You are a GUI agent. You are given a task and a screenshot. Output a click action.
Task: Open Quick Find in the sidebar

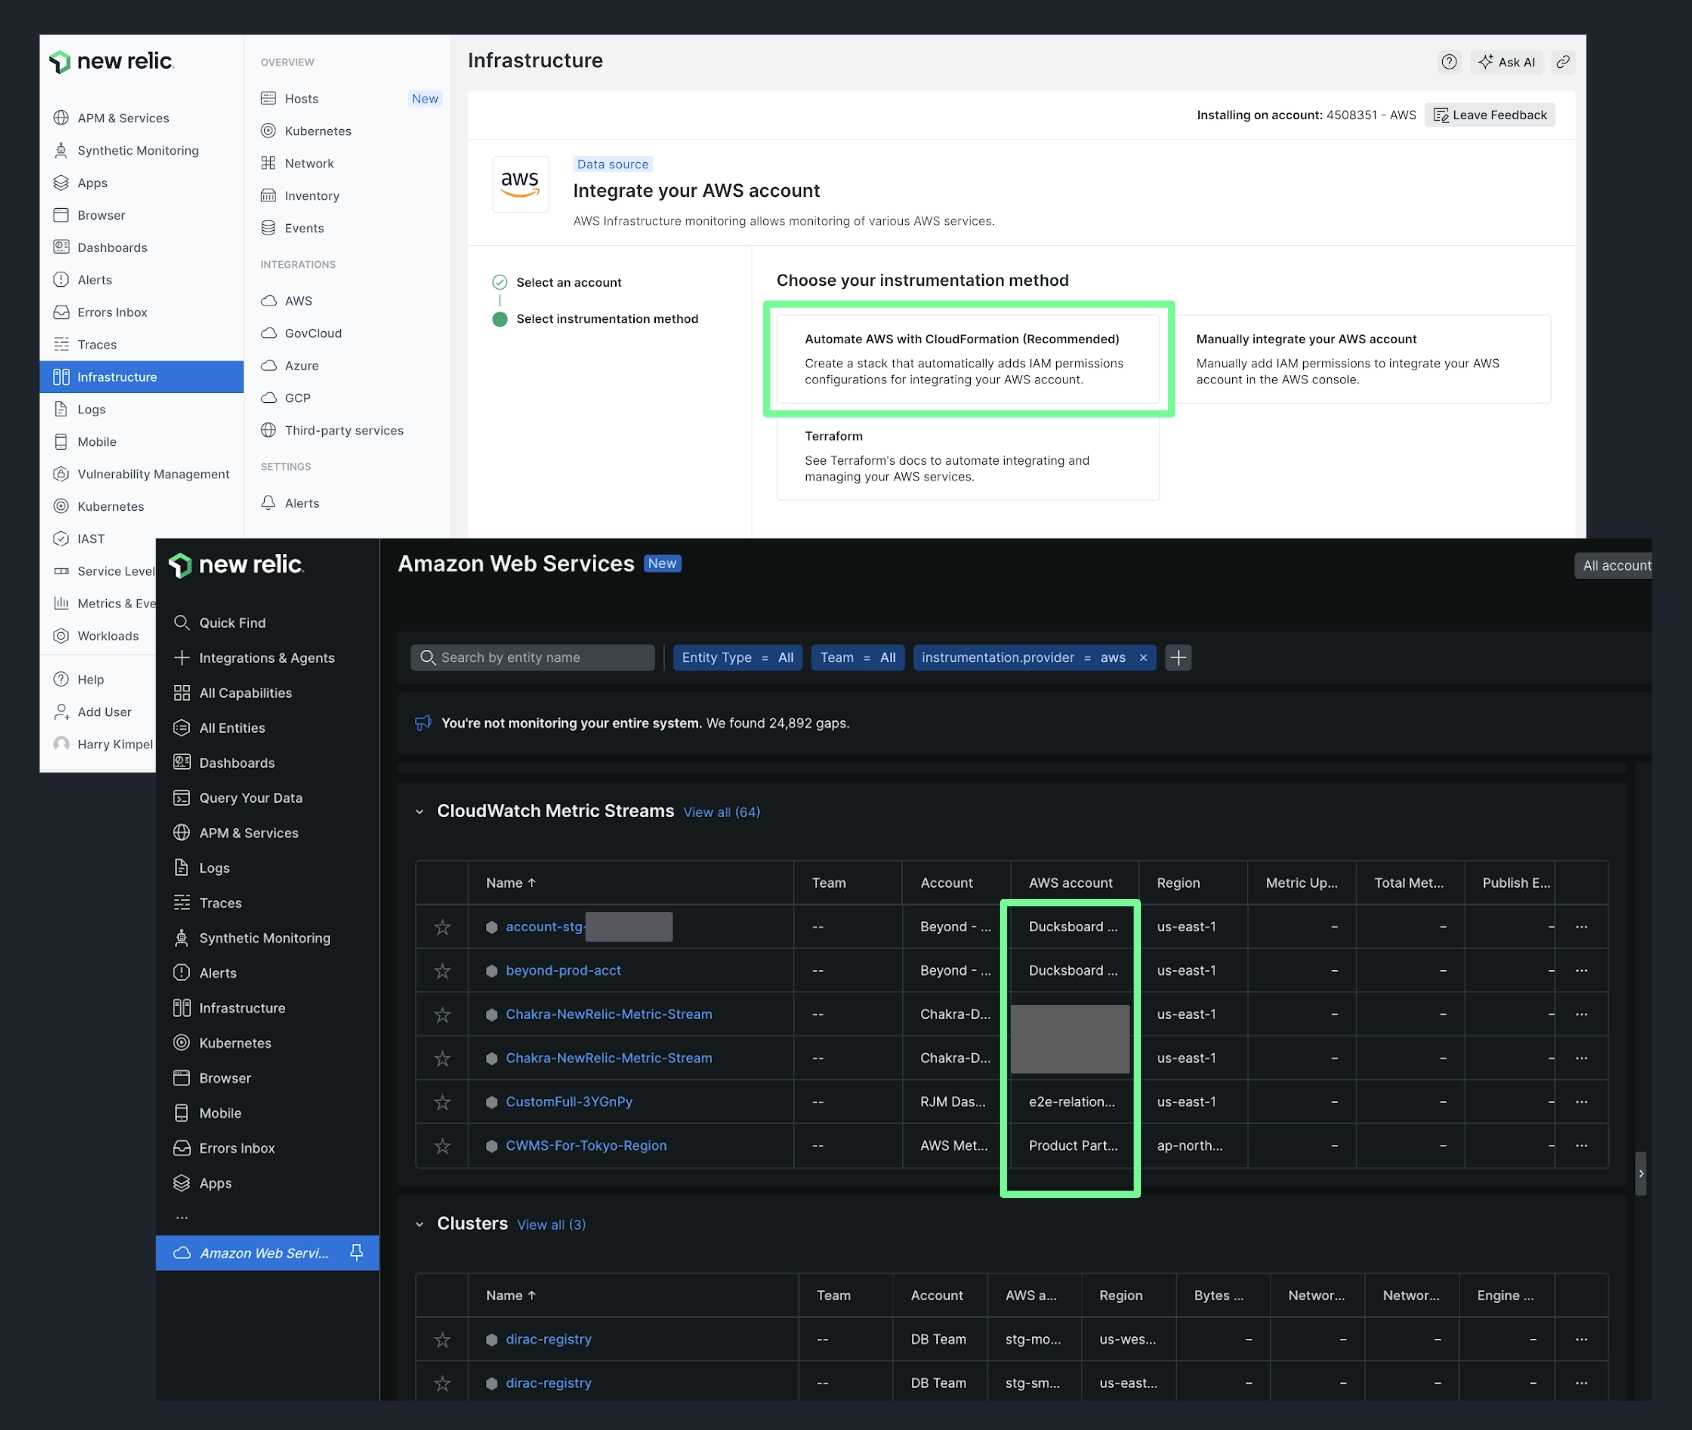[x=231, y=622]
